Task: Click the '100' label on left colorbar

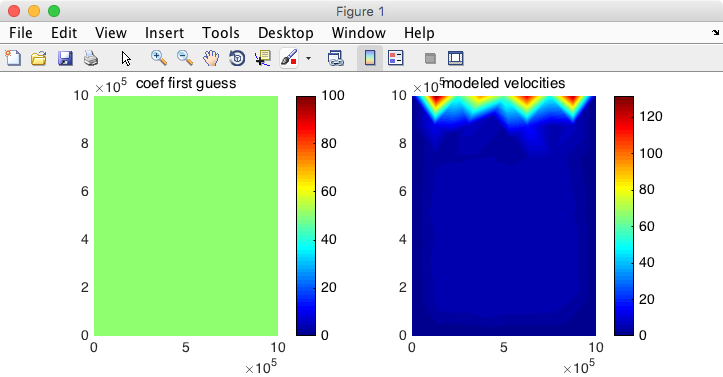Action: coord(333,95)
